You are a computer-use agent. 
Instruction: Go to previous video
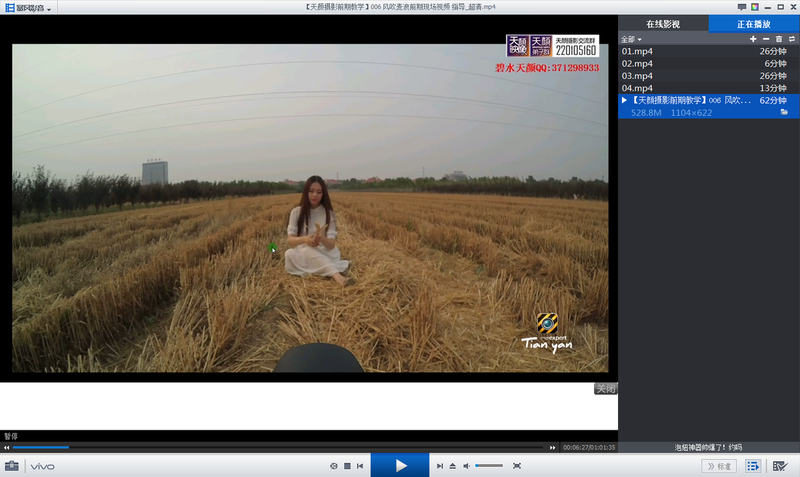click(x=360, y=466)
